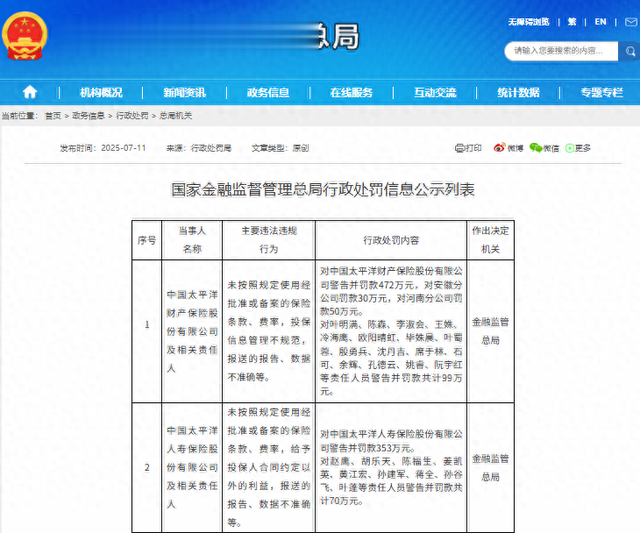Switch to traditional Chinese 繁 link
This screenshot has height=533, width=640.
click(x=572, y=22)
